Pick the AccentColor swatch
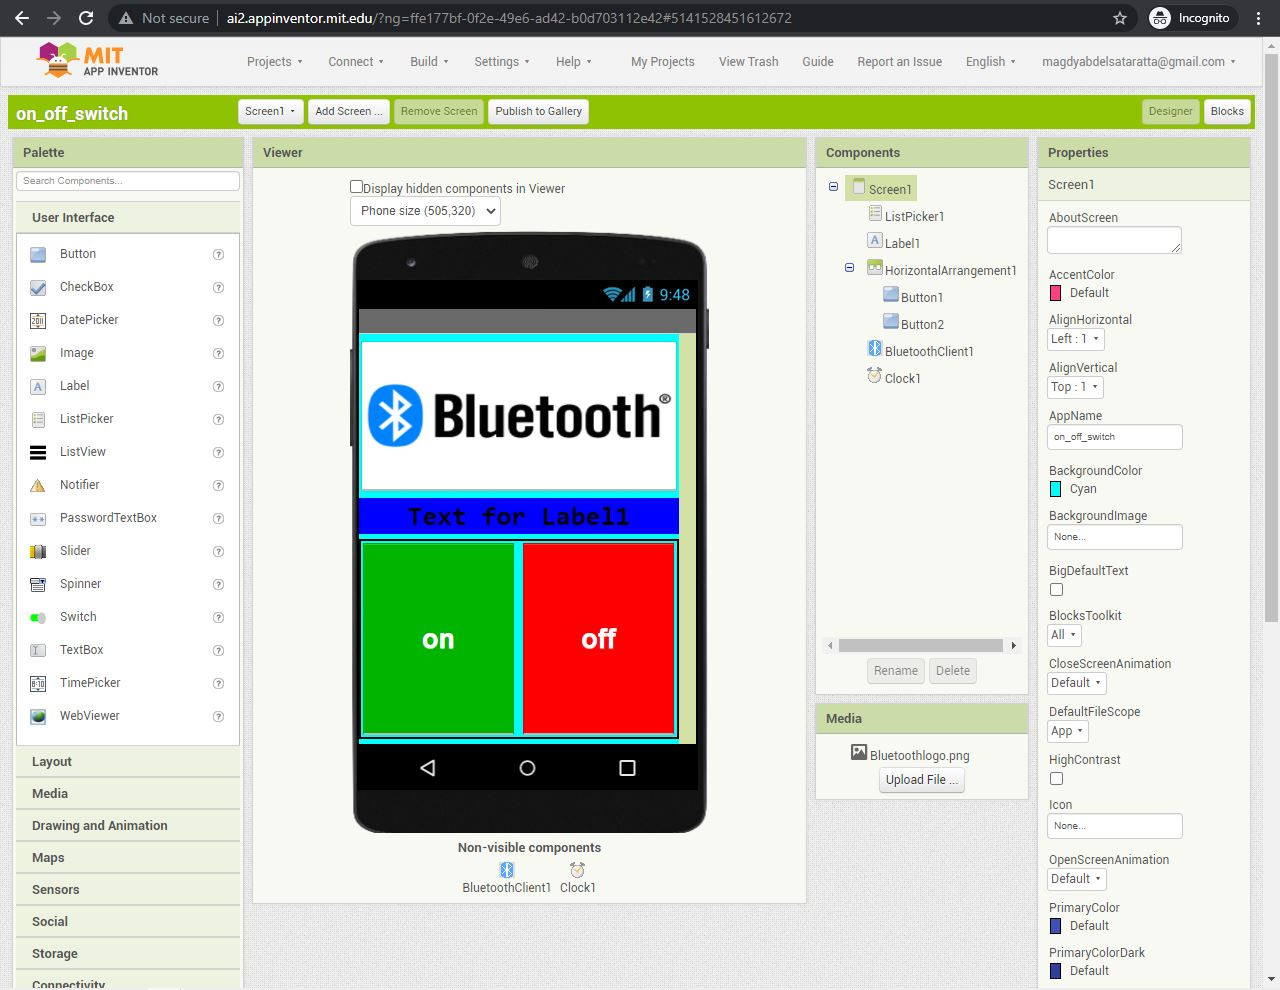The width and height of the screenshot is (1280, 990). (x=1055, y=293)
